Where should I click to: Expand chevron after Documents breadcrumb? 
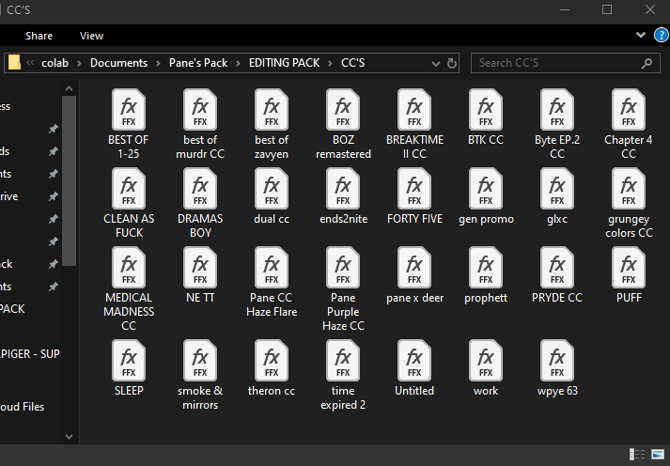click(158, 64)
